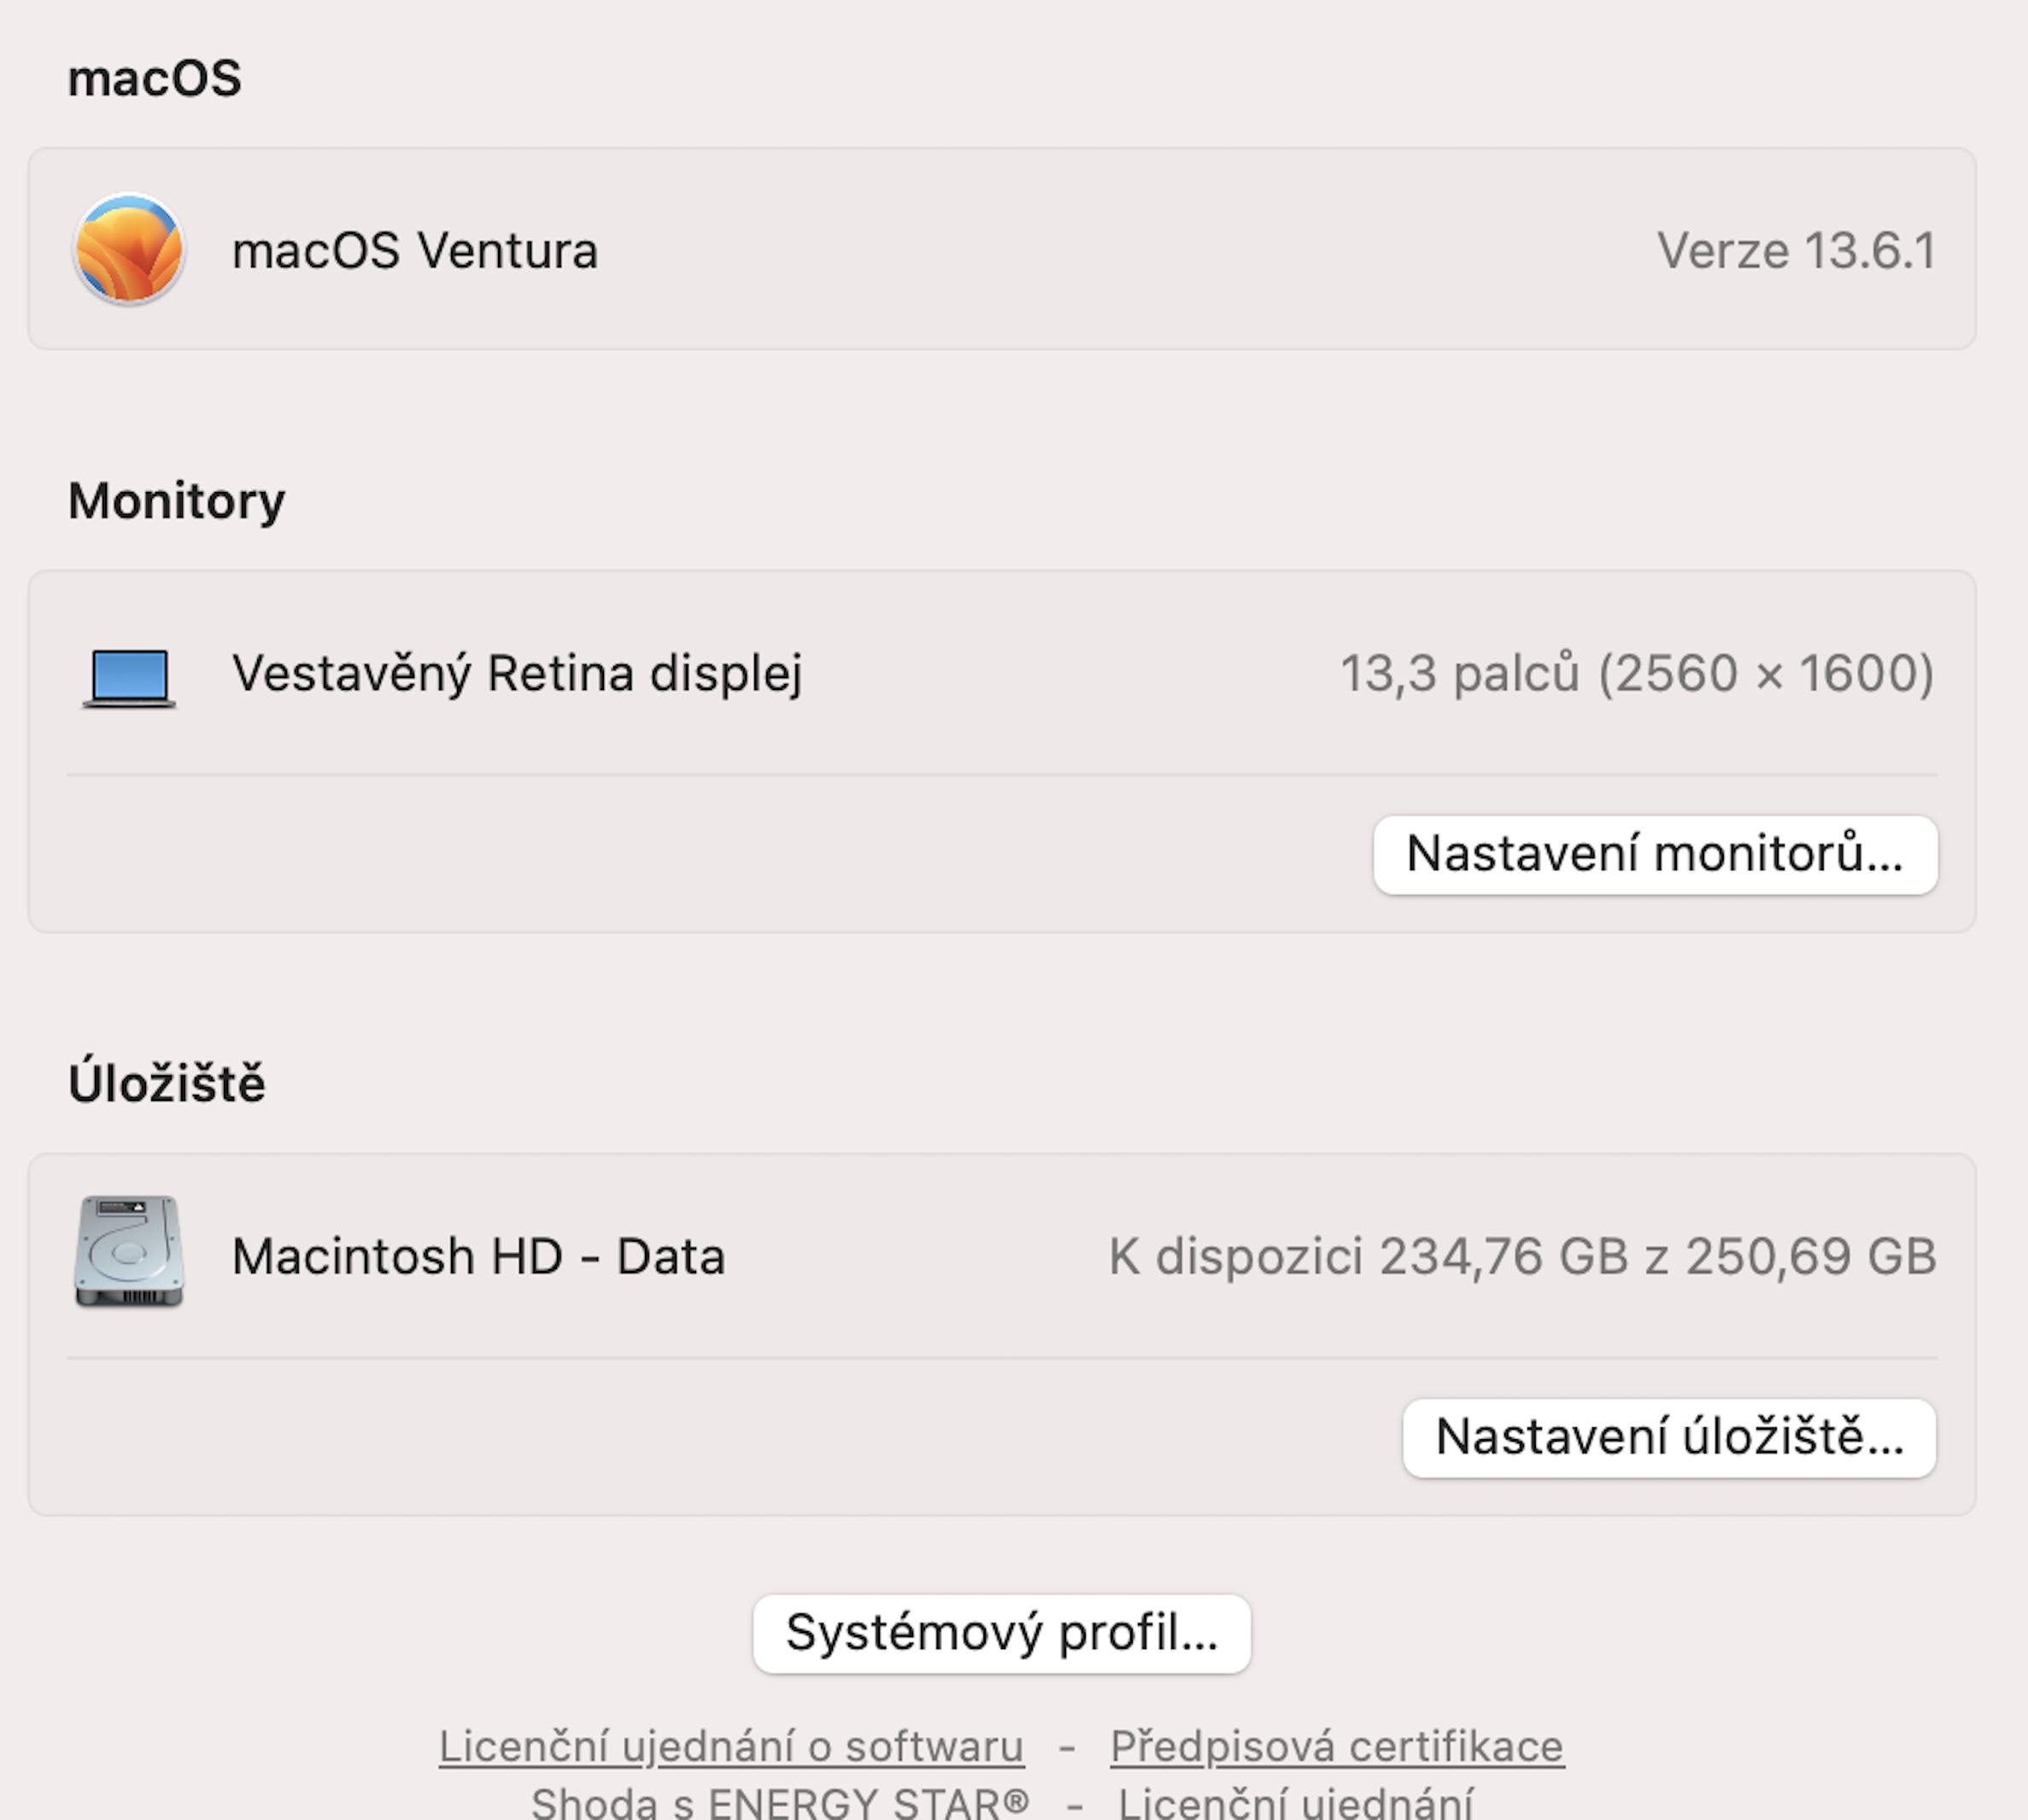Open Nastavení úložiště settings
2028x1820 pixels.
1669,1437
